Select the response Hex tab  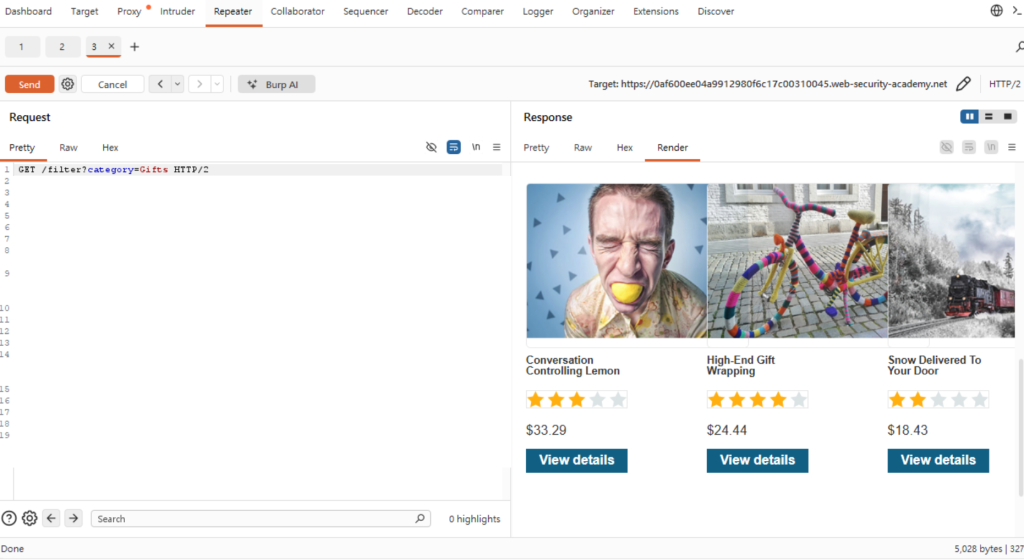[625, 148]
